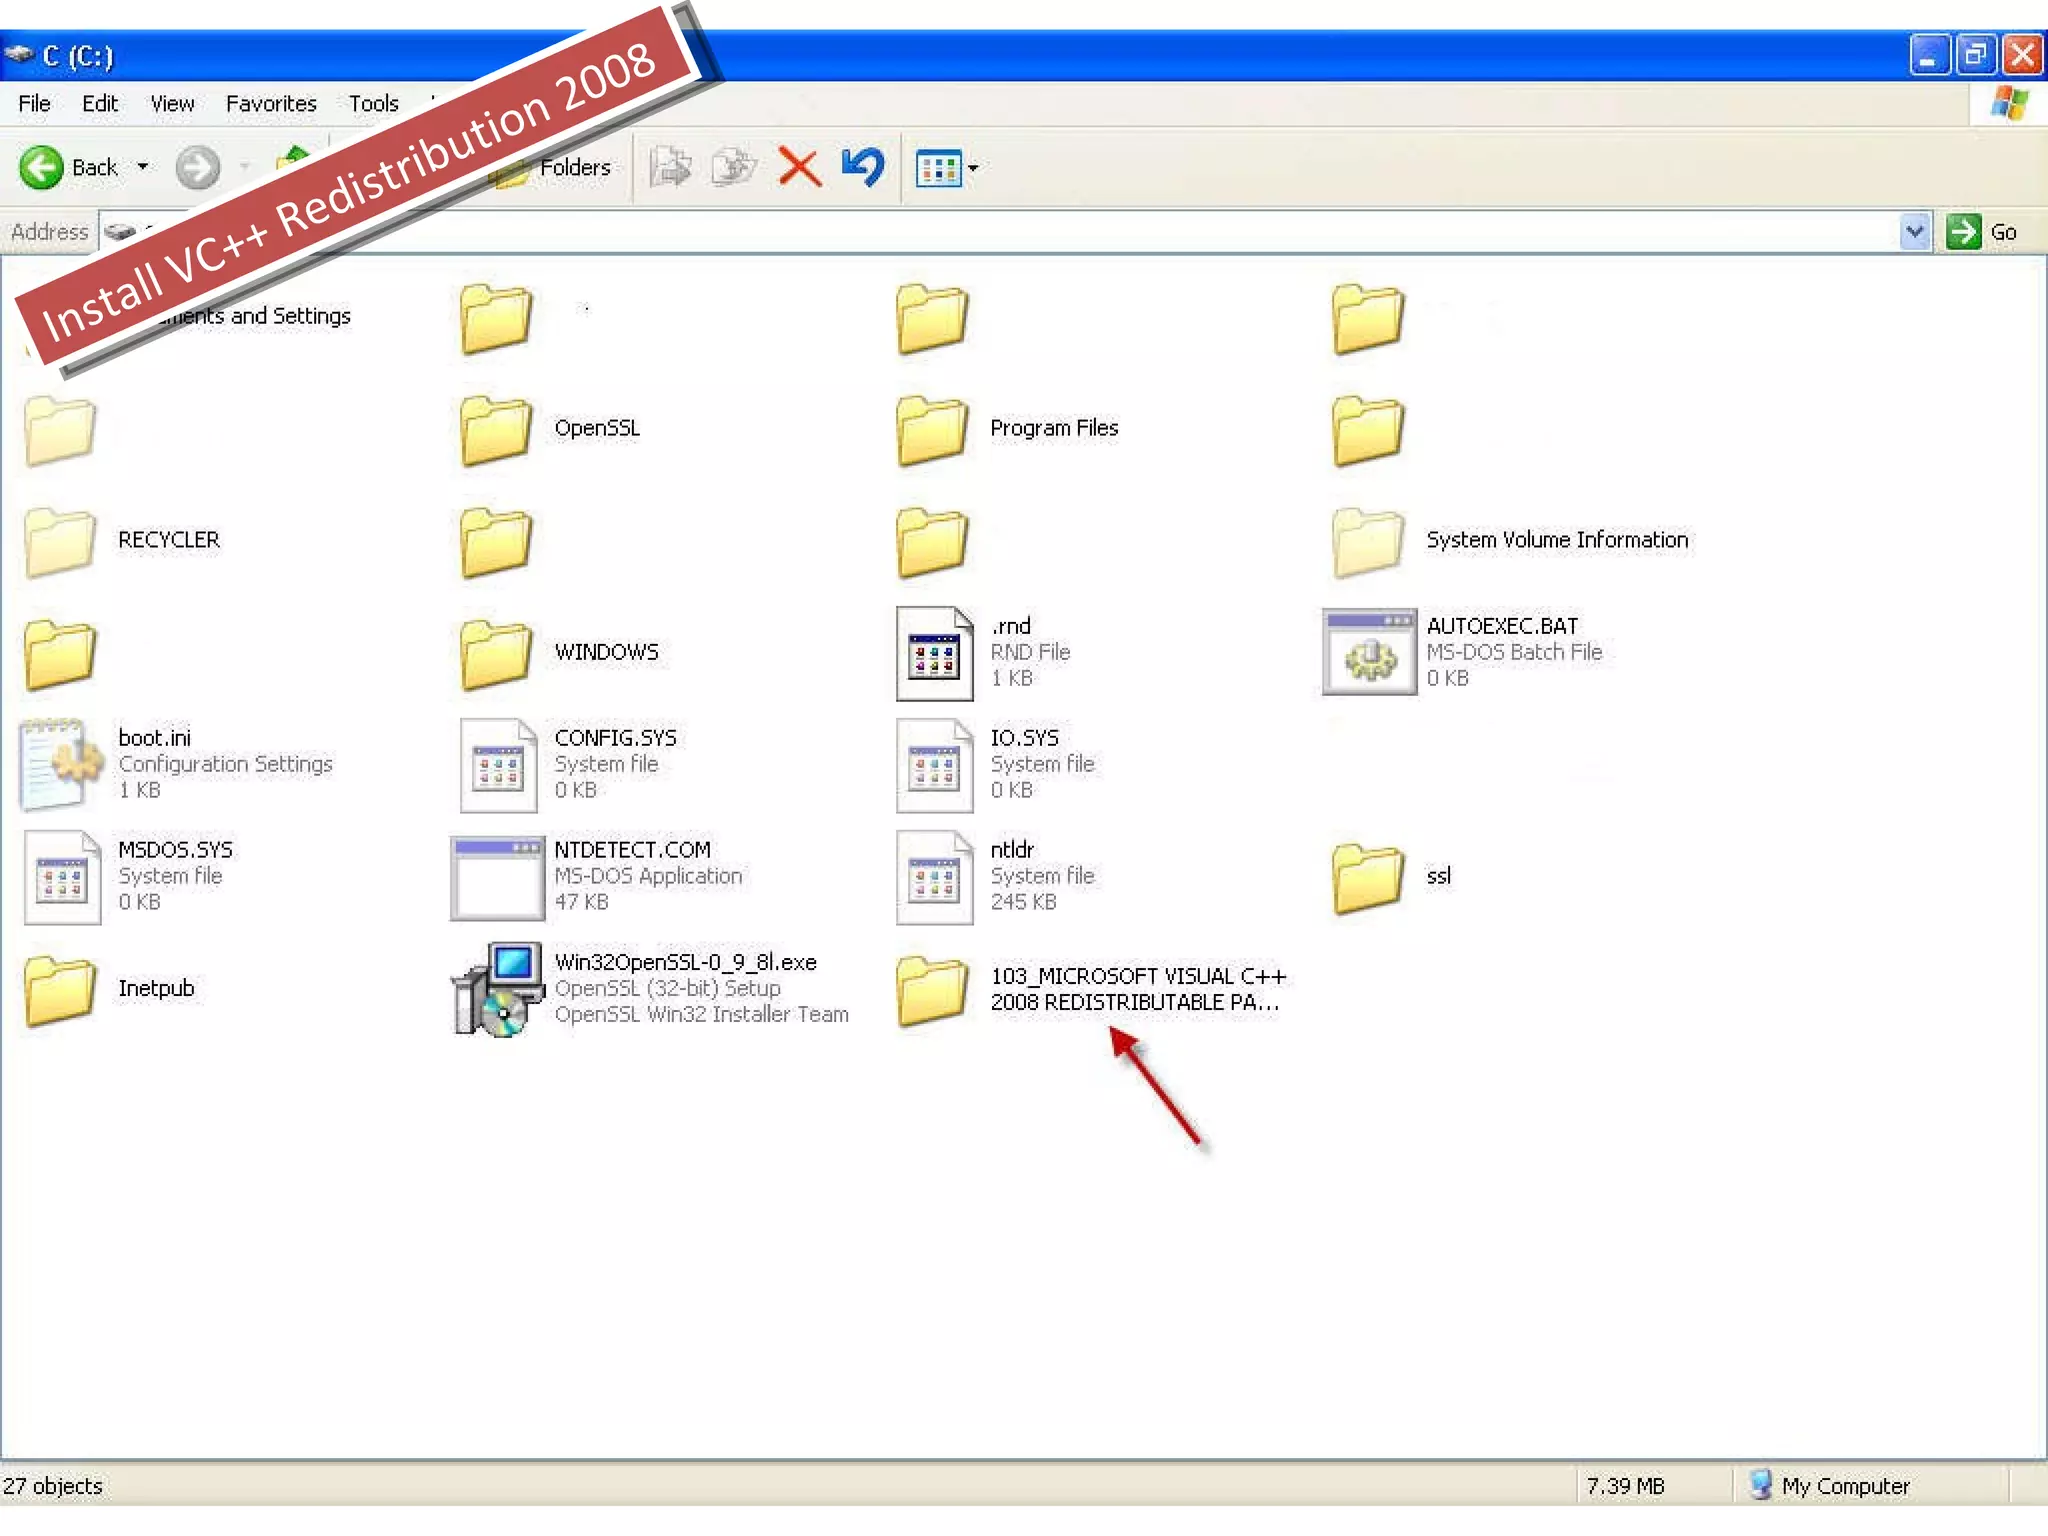Click the Address bar input field

pyautogui.click(x=999, y=232)
